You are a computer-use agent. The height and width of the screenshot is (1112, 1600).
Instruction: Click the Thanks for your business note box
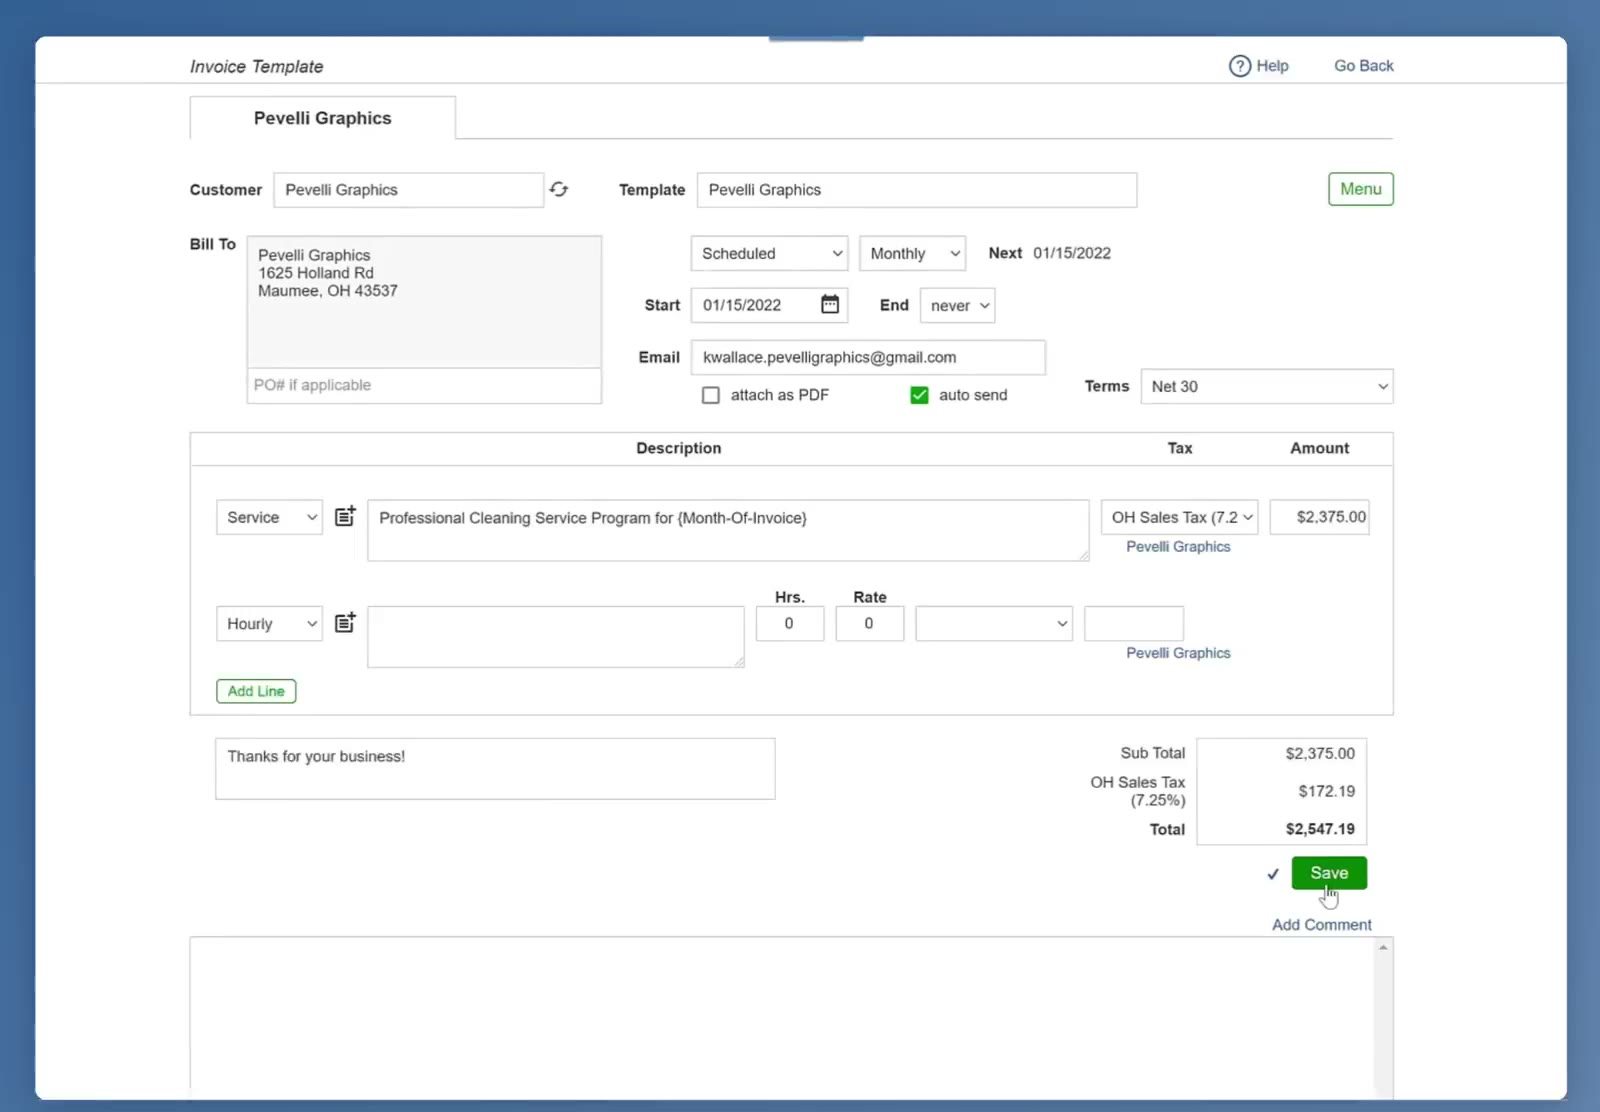[x=495, y=768]
